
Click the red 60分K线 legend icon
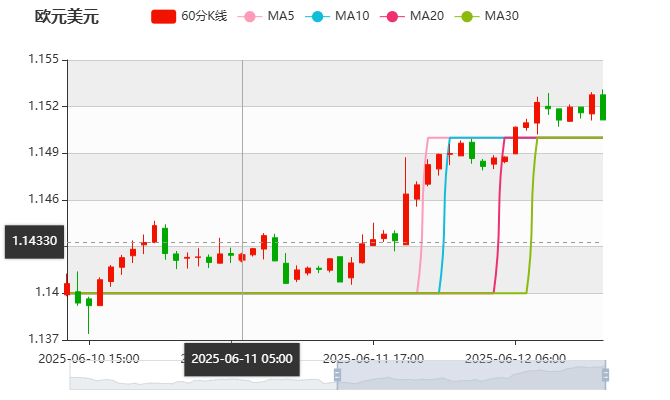coord(164,17)
